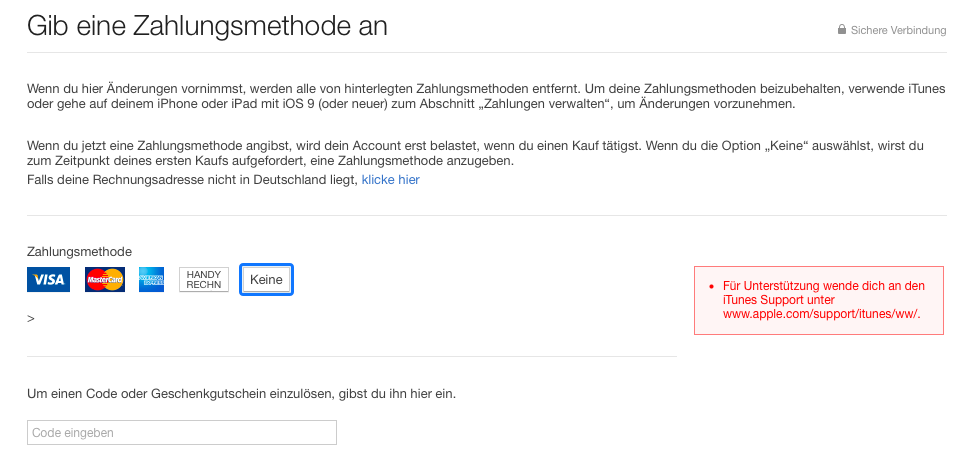Screen dimensions: 971x472
Task: Open the klicke hier link
Action: [x=390, y=180]
